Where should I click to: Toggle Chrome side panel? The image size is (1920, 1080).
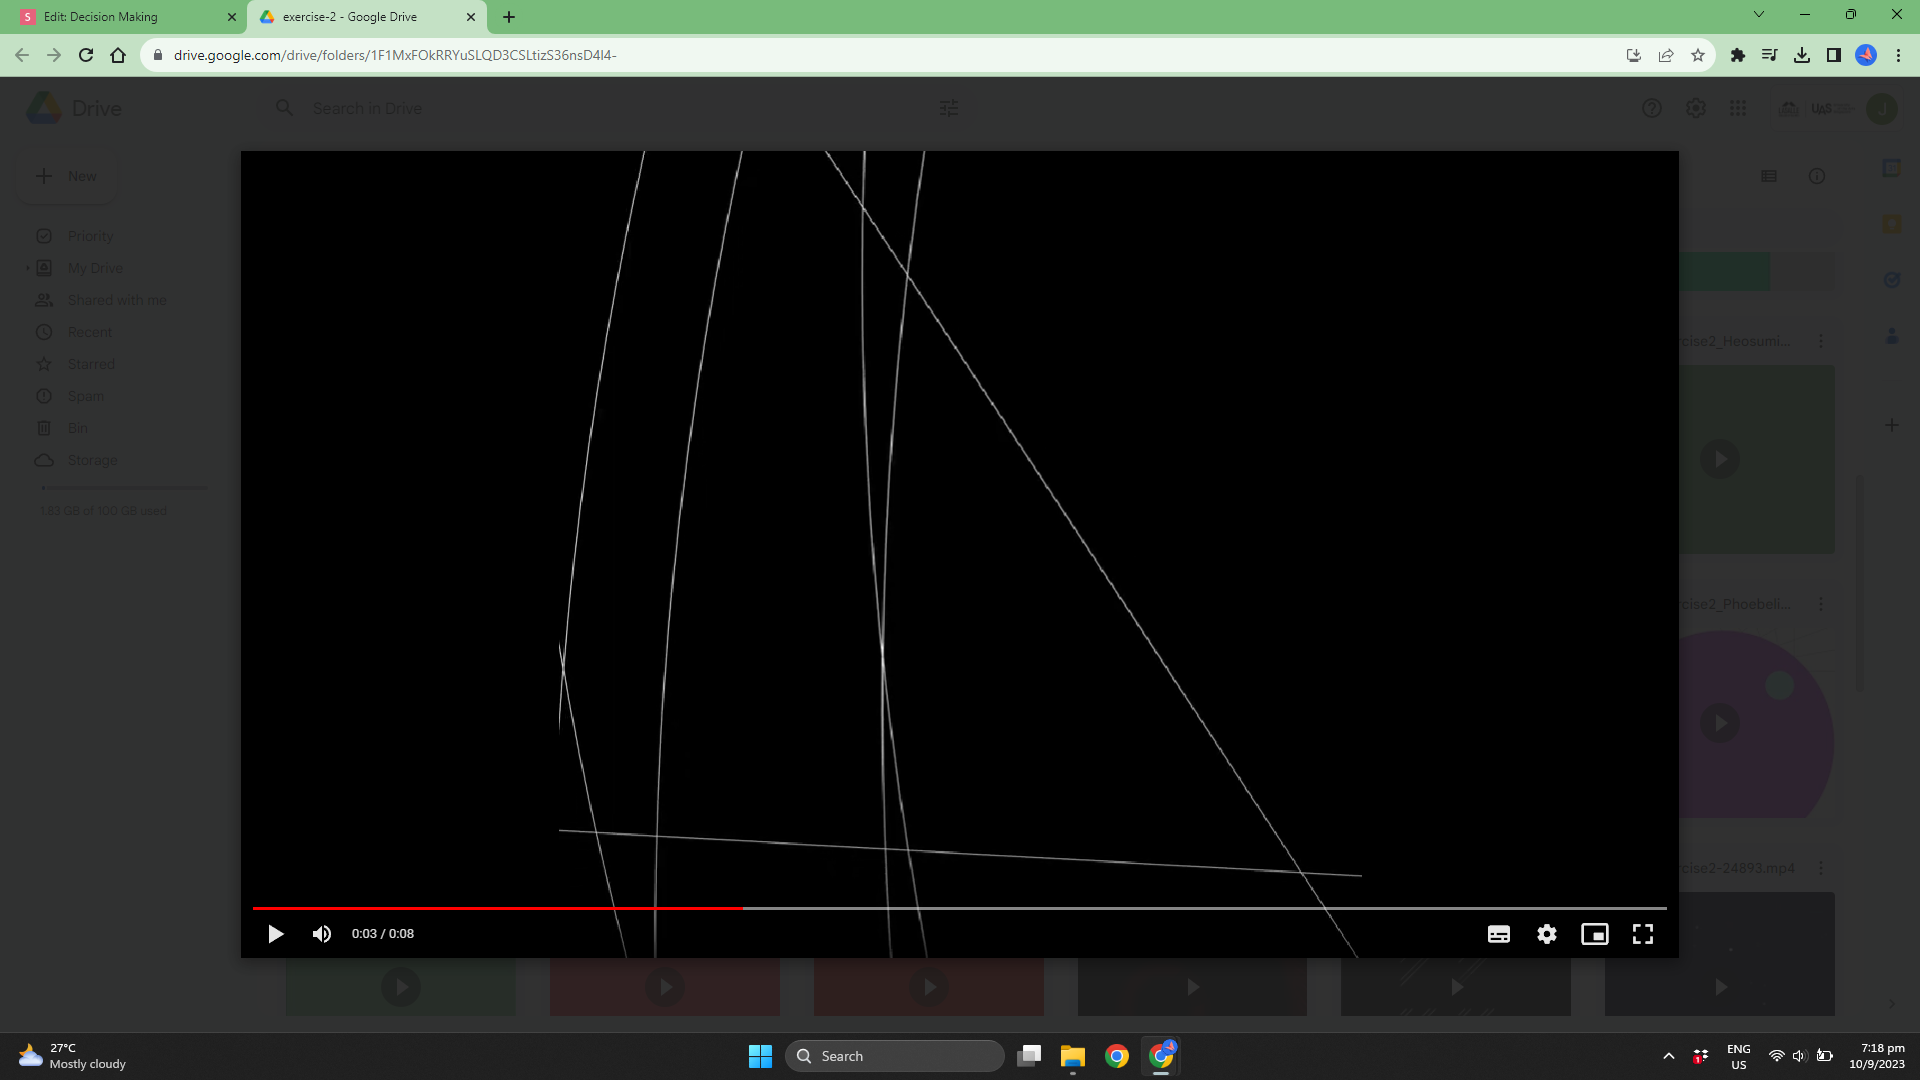tap(1834, 55)
